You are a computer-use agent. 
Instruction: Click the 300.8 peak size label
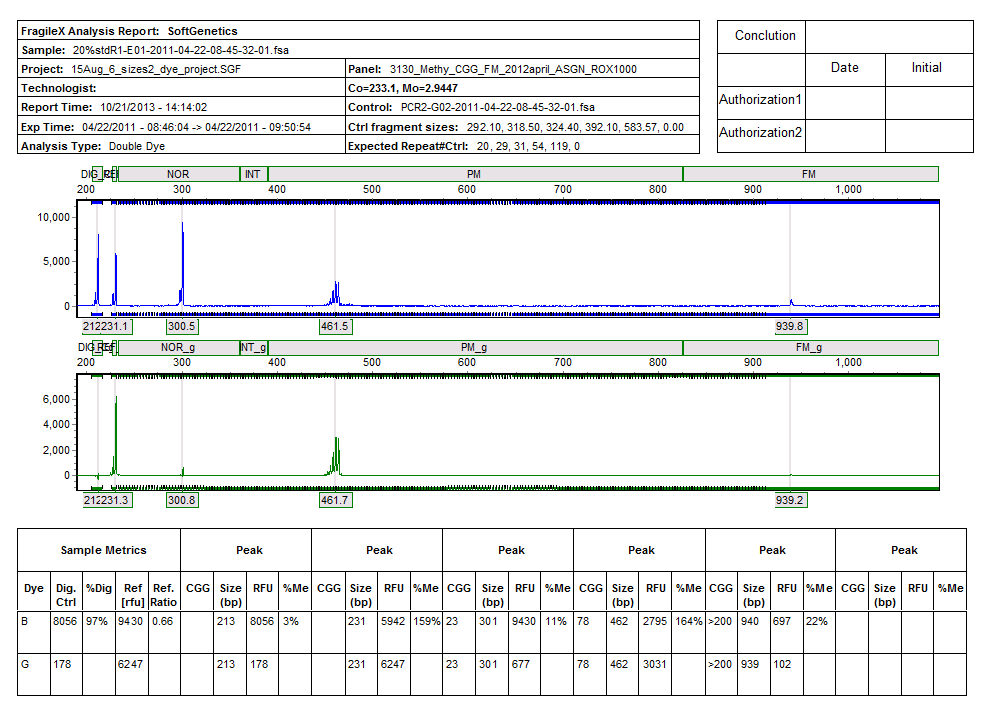click(182, 500)
